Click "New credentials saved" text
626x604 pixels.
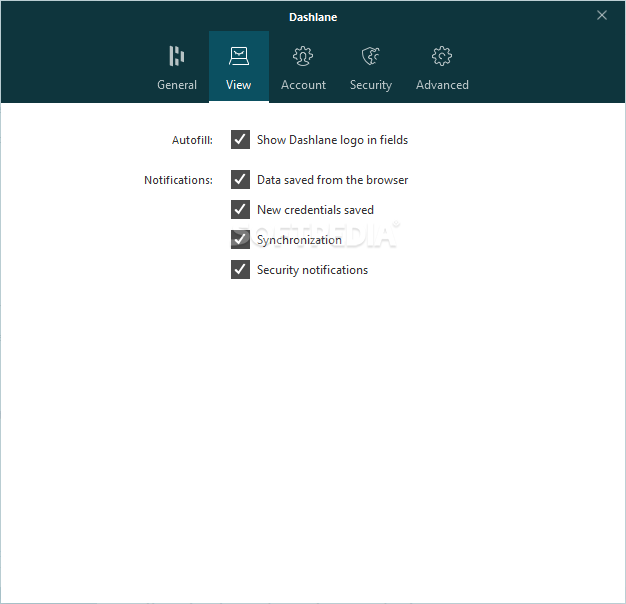315,210
